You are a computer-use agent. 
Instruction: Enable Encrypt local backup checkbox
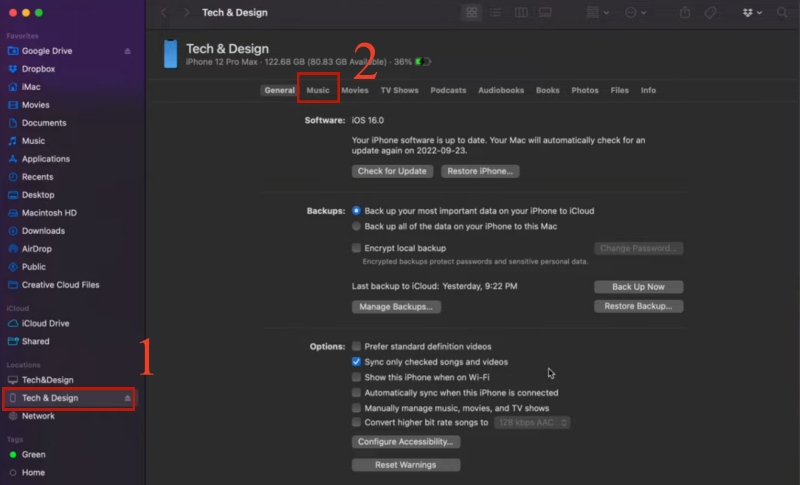(356, 248)
